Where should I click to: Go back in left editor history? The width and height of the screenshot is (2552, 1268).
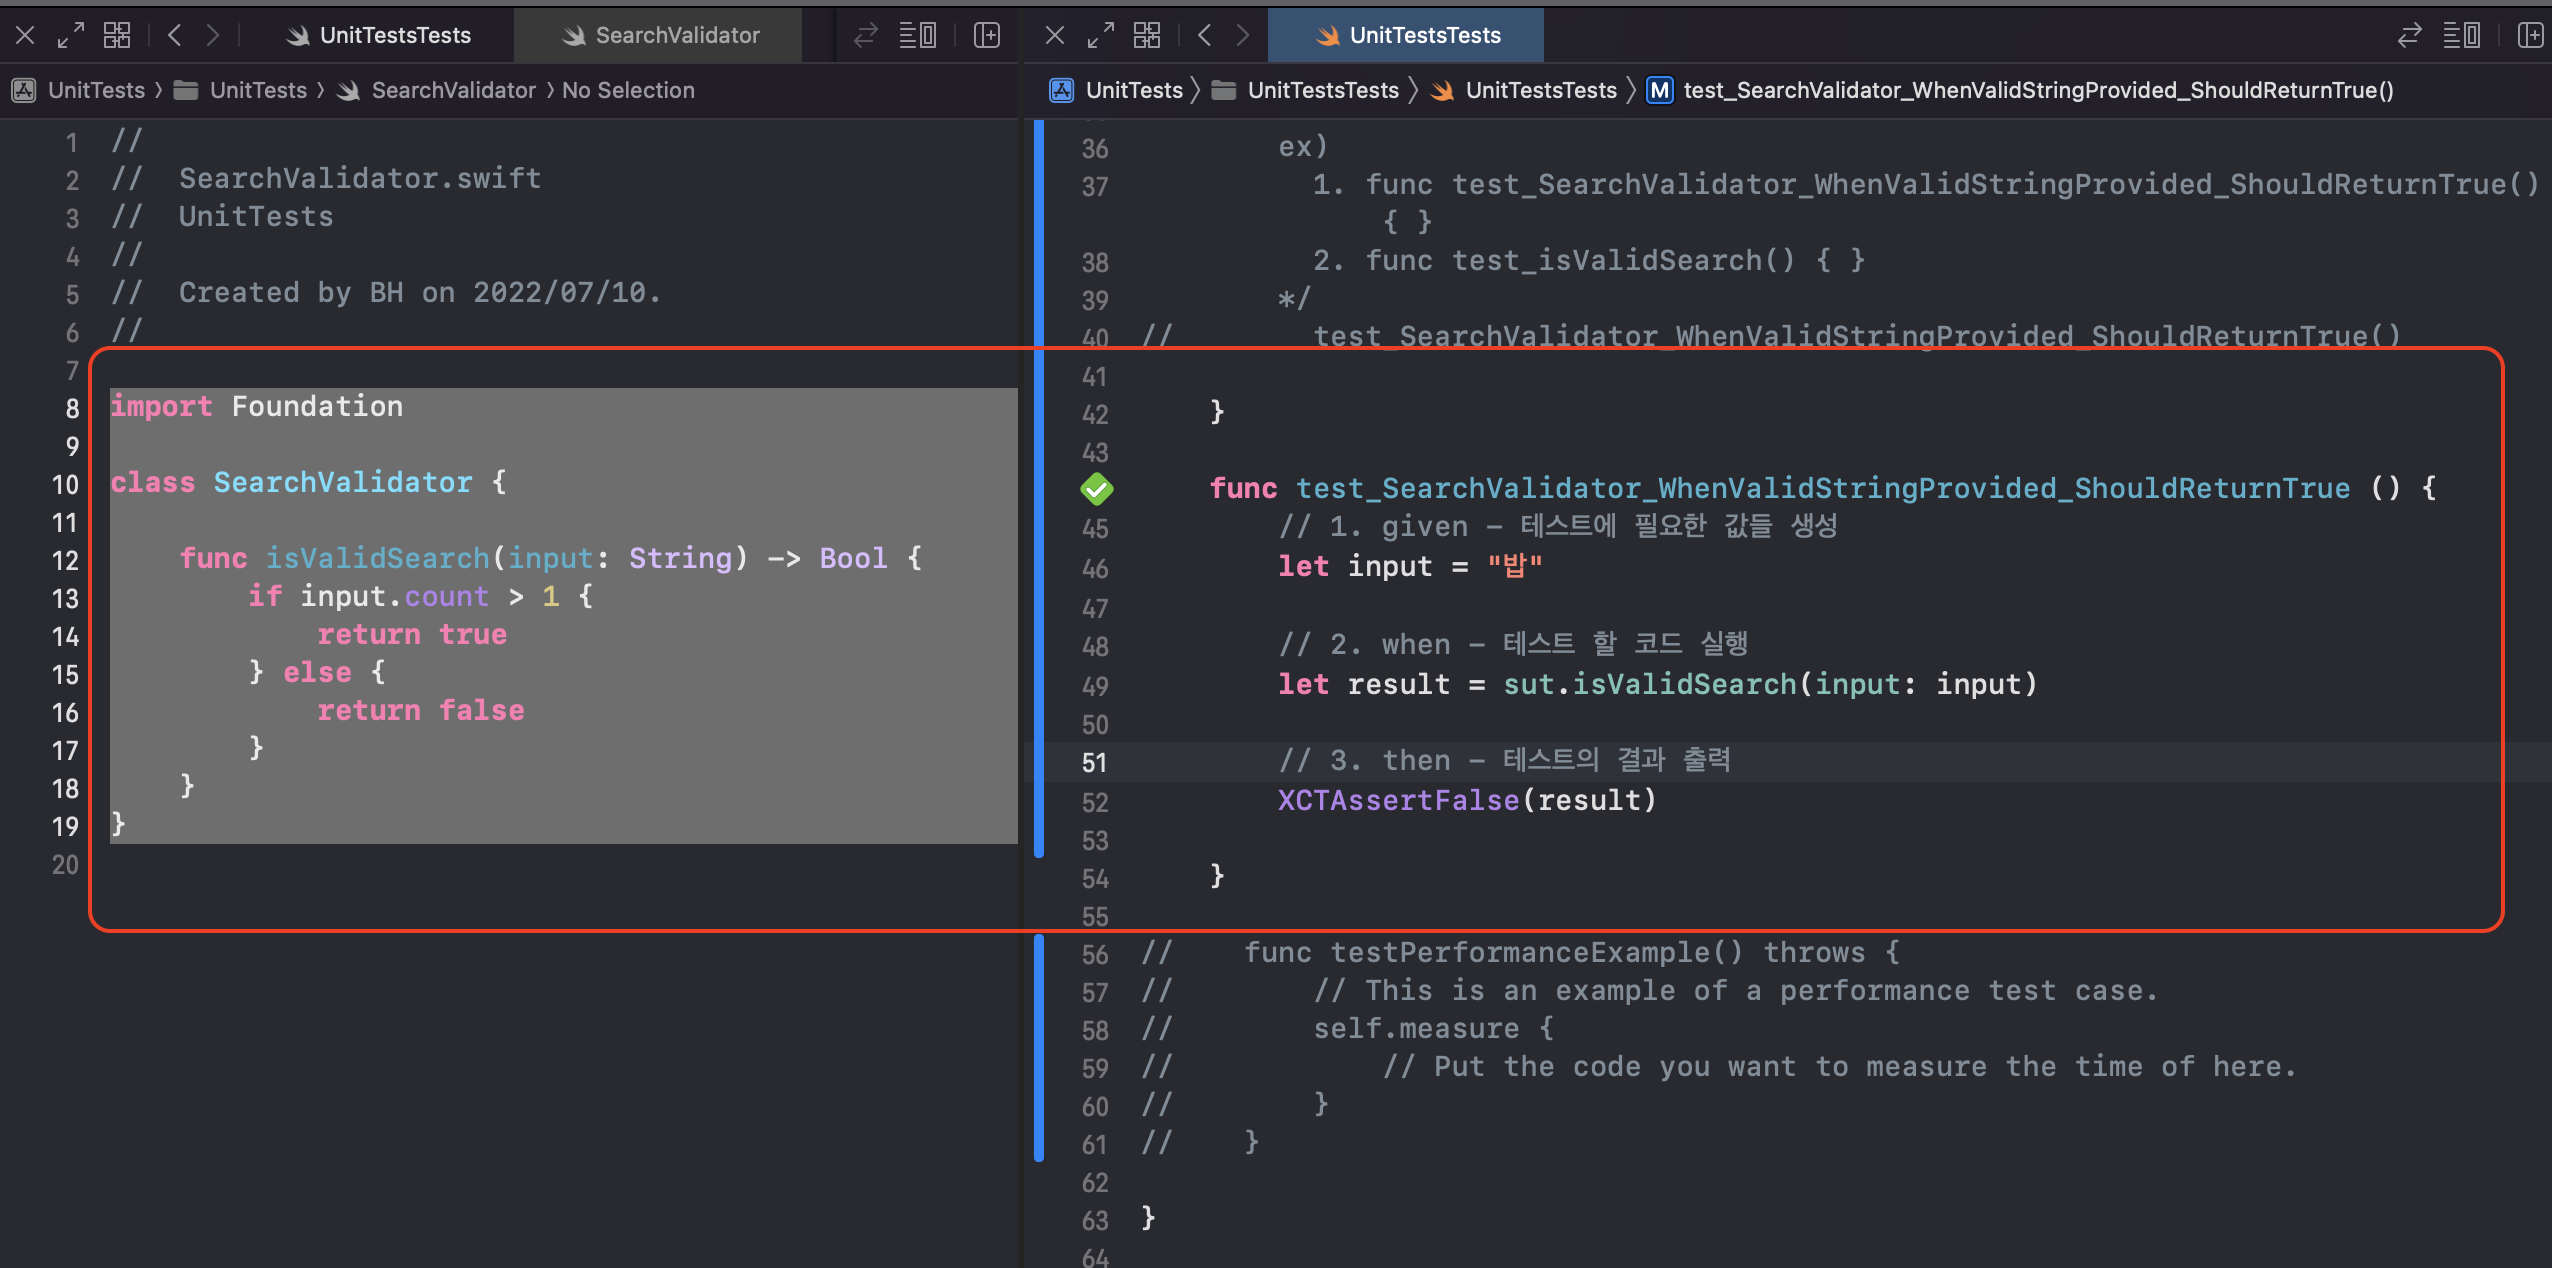click(x=175, y=36)
